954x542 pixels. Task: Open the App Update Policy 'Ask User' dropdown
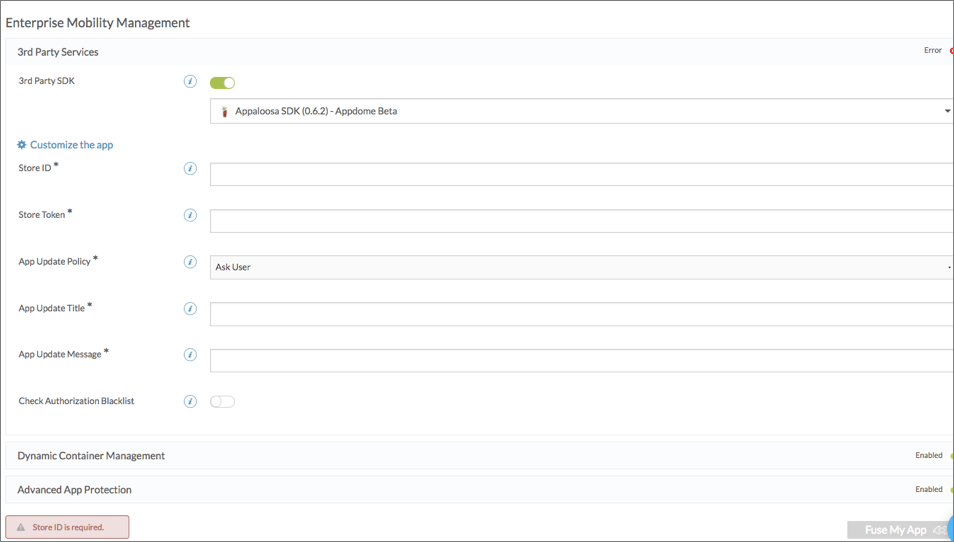point(582,267)
